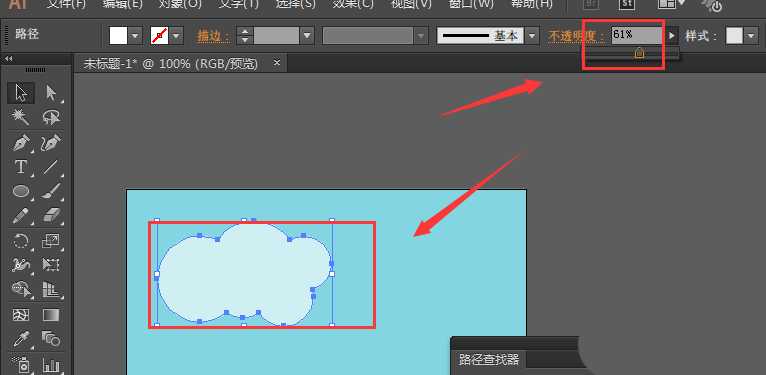Select the Gradient tool

(51, 315)
